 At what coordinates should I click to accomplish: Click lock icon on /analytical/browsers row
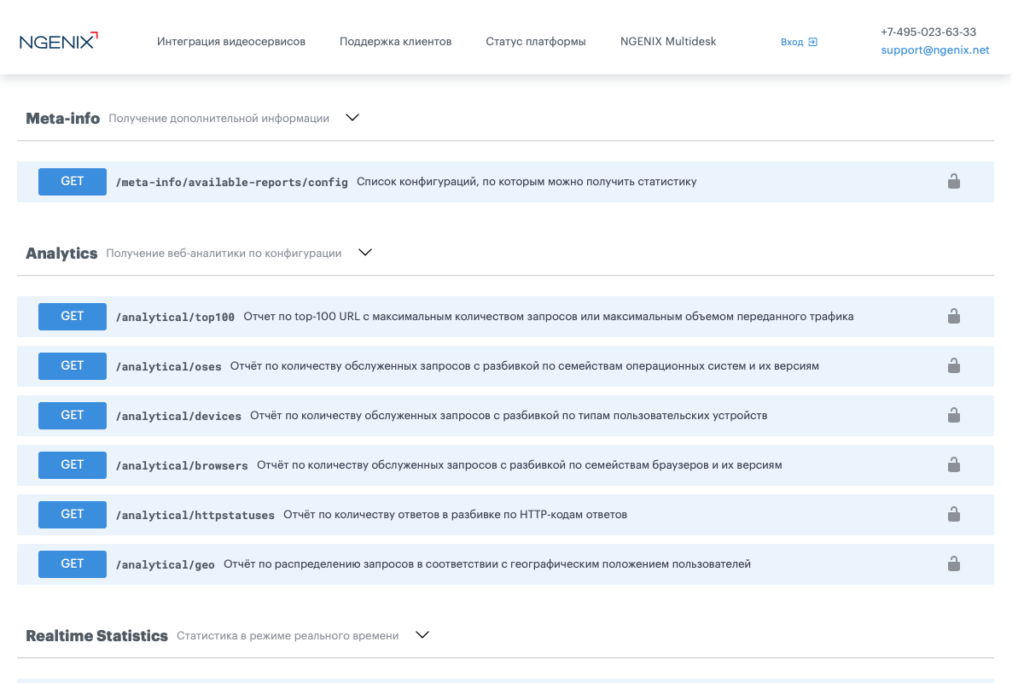tap(954, 464)
